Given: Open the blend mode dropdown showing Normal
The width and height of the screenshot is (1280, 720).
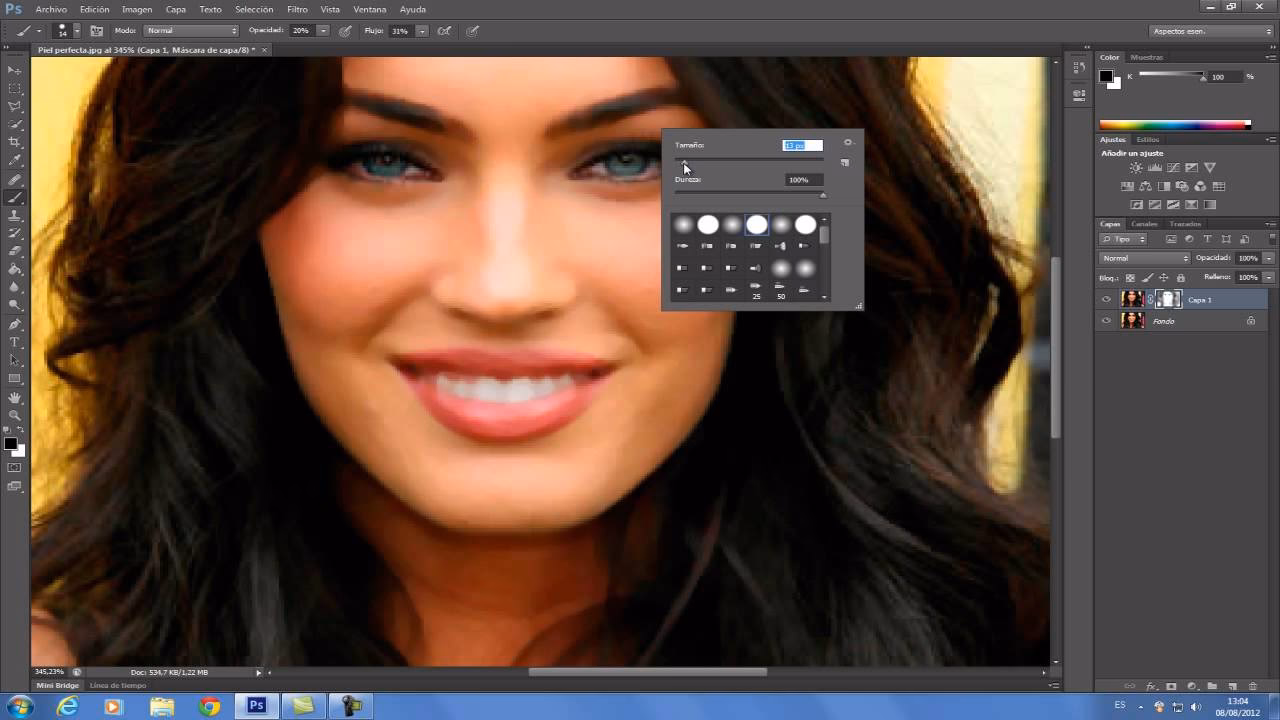Looking at the screenshot, I should click(1143, 257).
